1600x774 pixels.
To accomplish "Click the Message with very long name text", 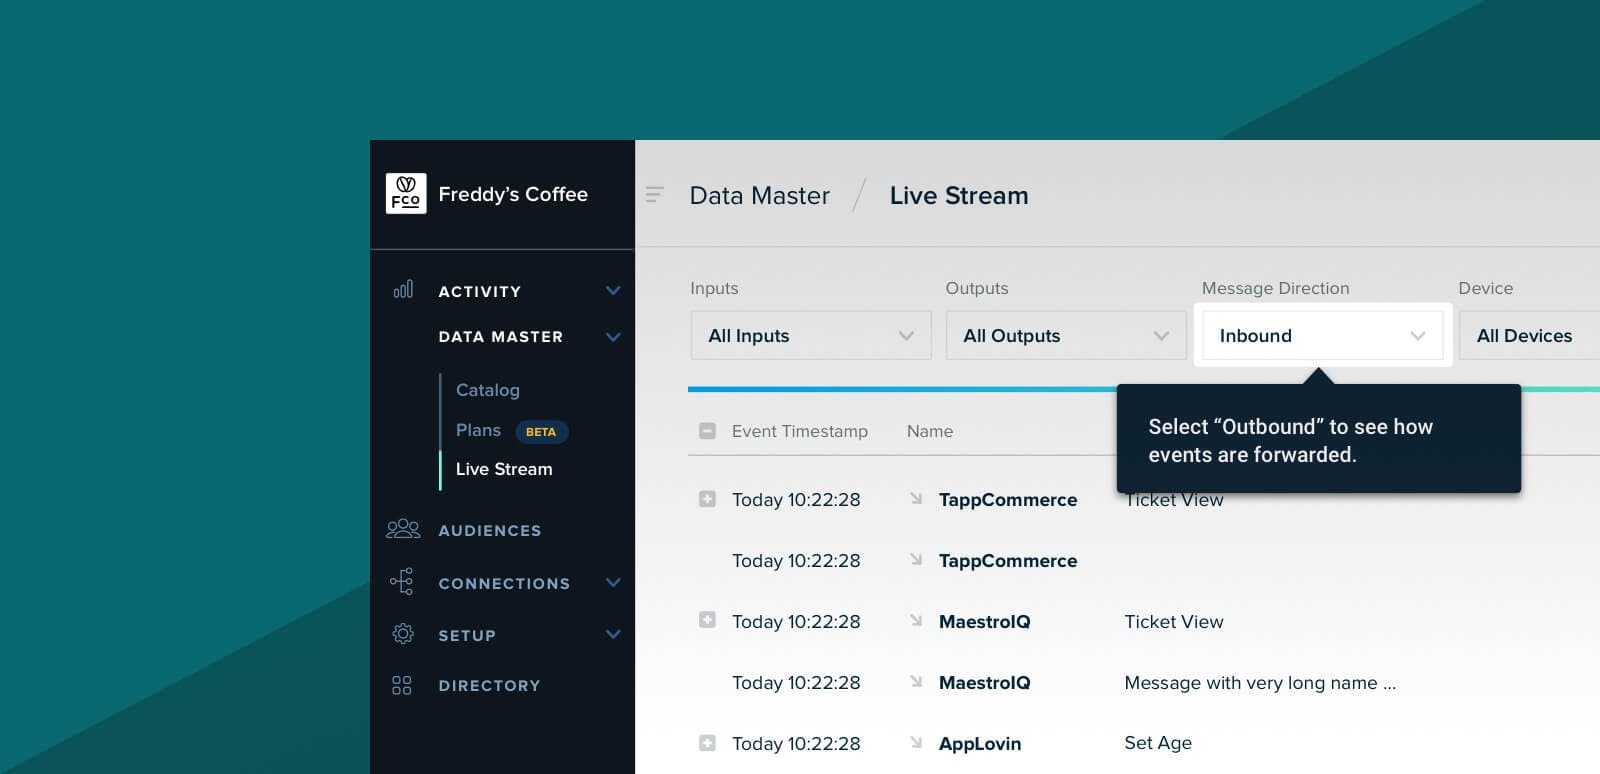I will pyautogui.click(x=1260, y=682).
